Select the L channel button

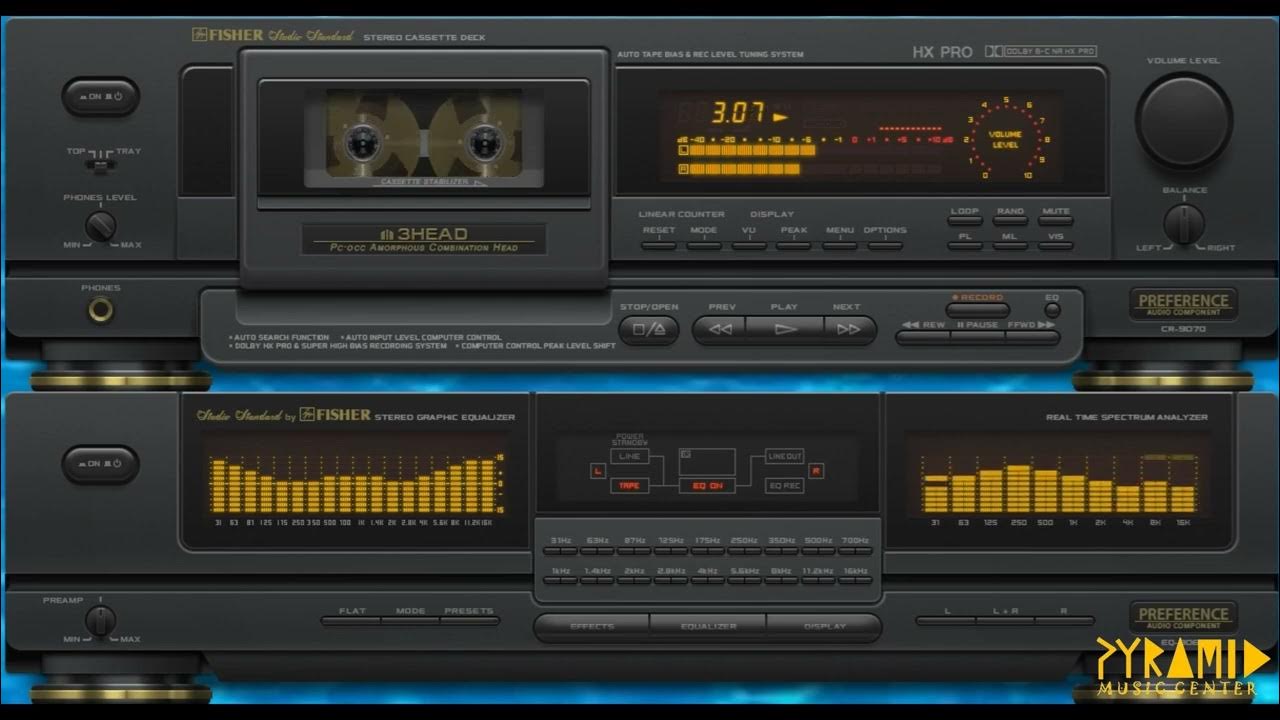[x=946, y=621]
